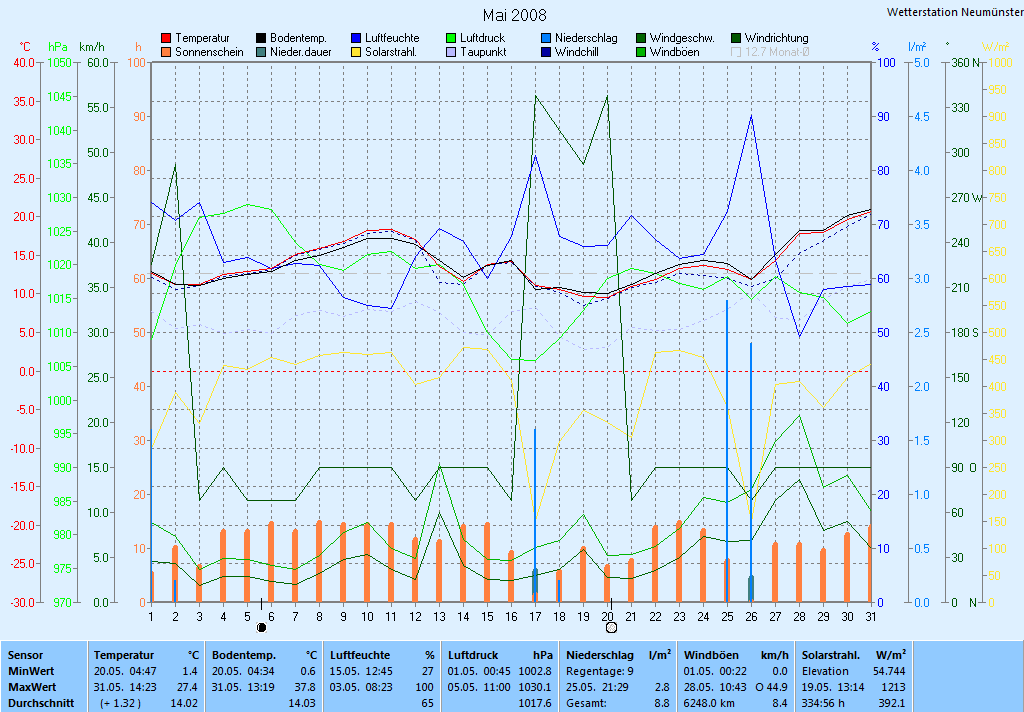The width and height of the screenshot is (1024, 712).
Task: Click the humidity minimum time "15.05. 12:45"
Action: coord(361,672)
